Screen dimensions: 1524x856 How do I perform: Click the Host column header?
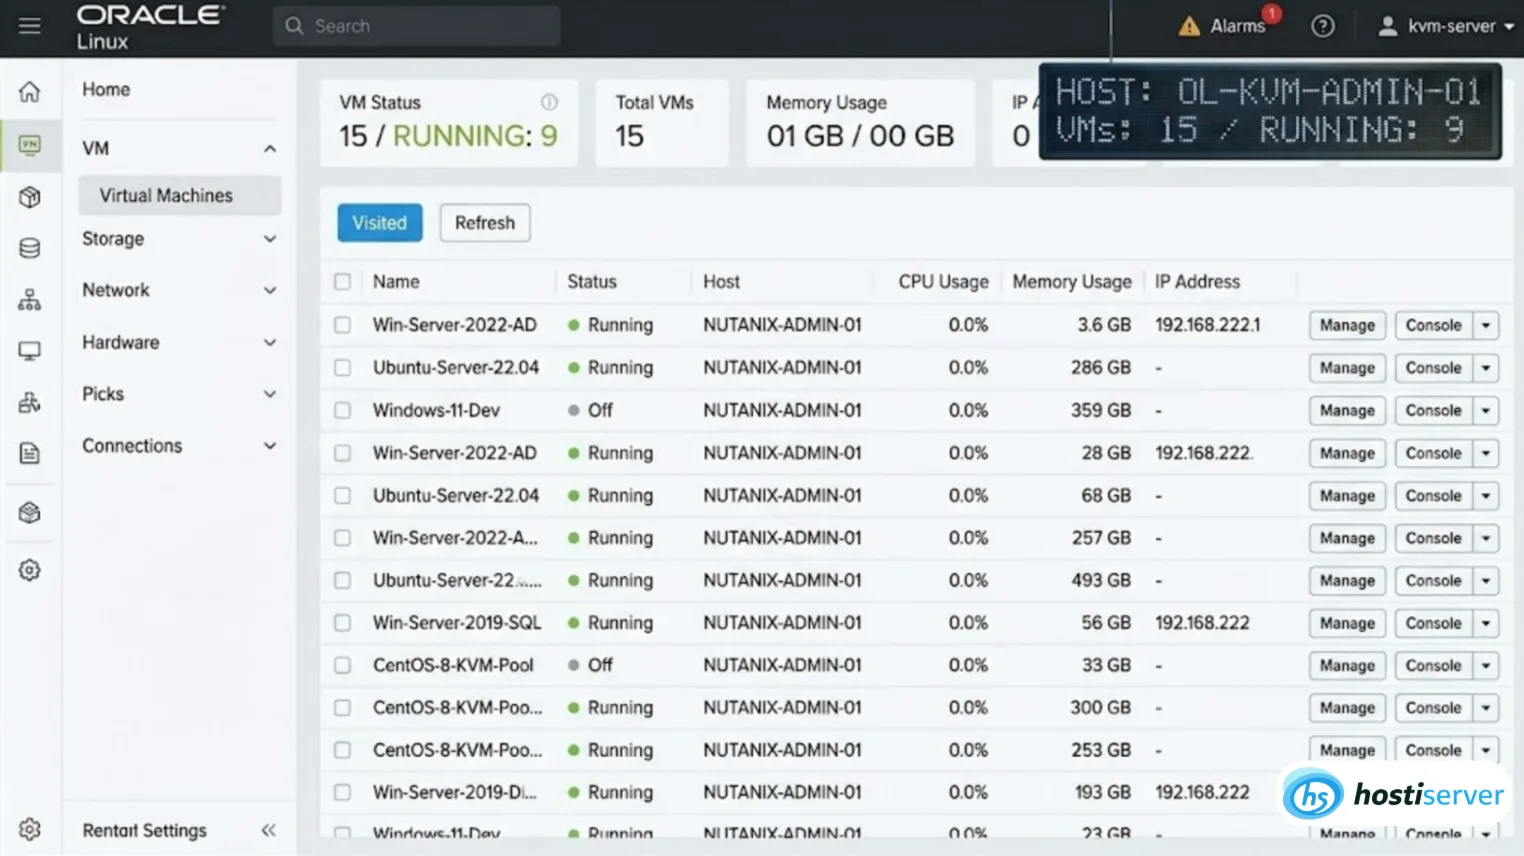721,282
